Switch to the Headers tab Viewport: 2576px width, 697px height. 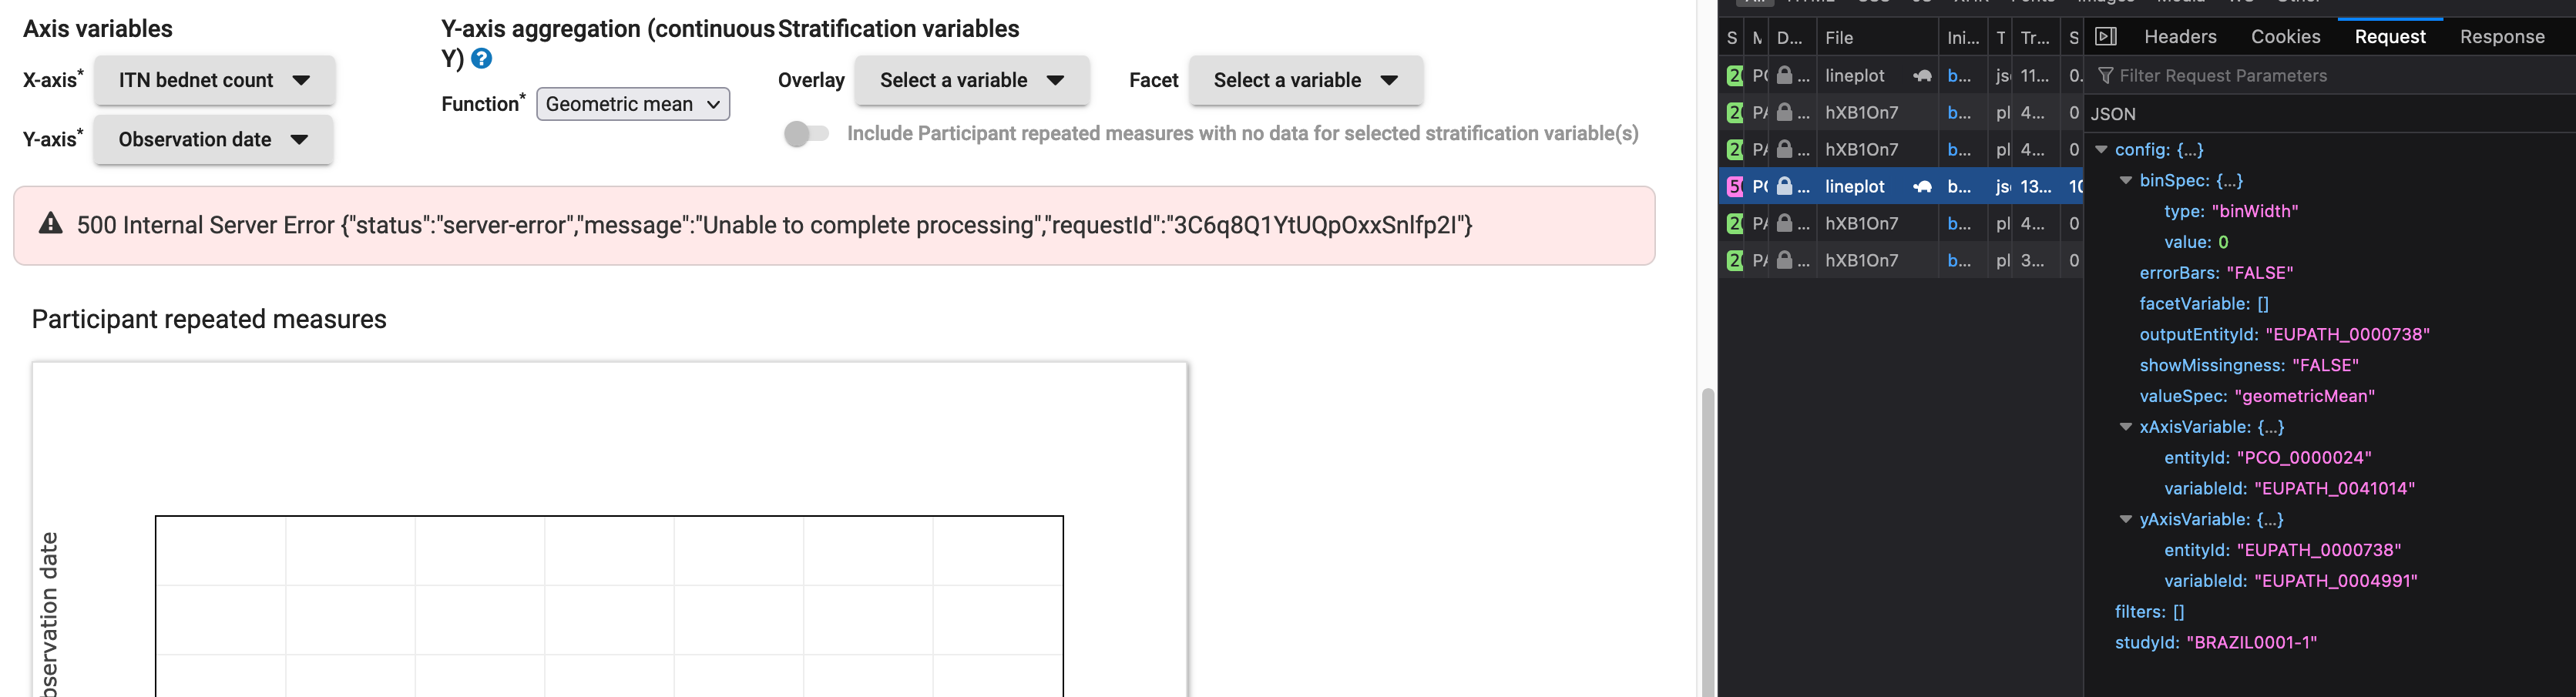[2180, 37]
